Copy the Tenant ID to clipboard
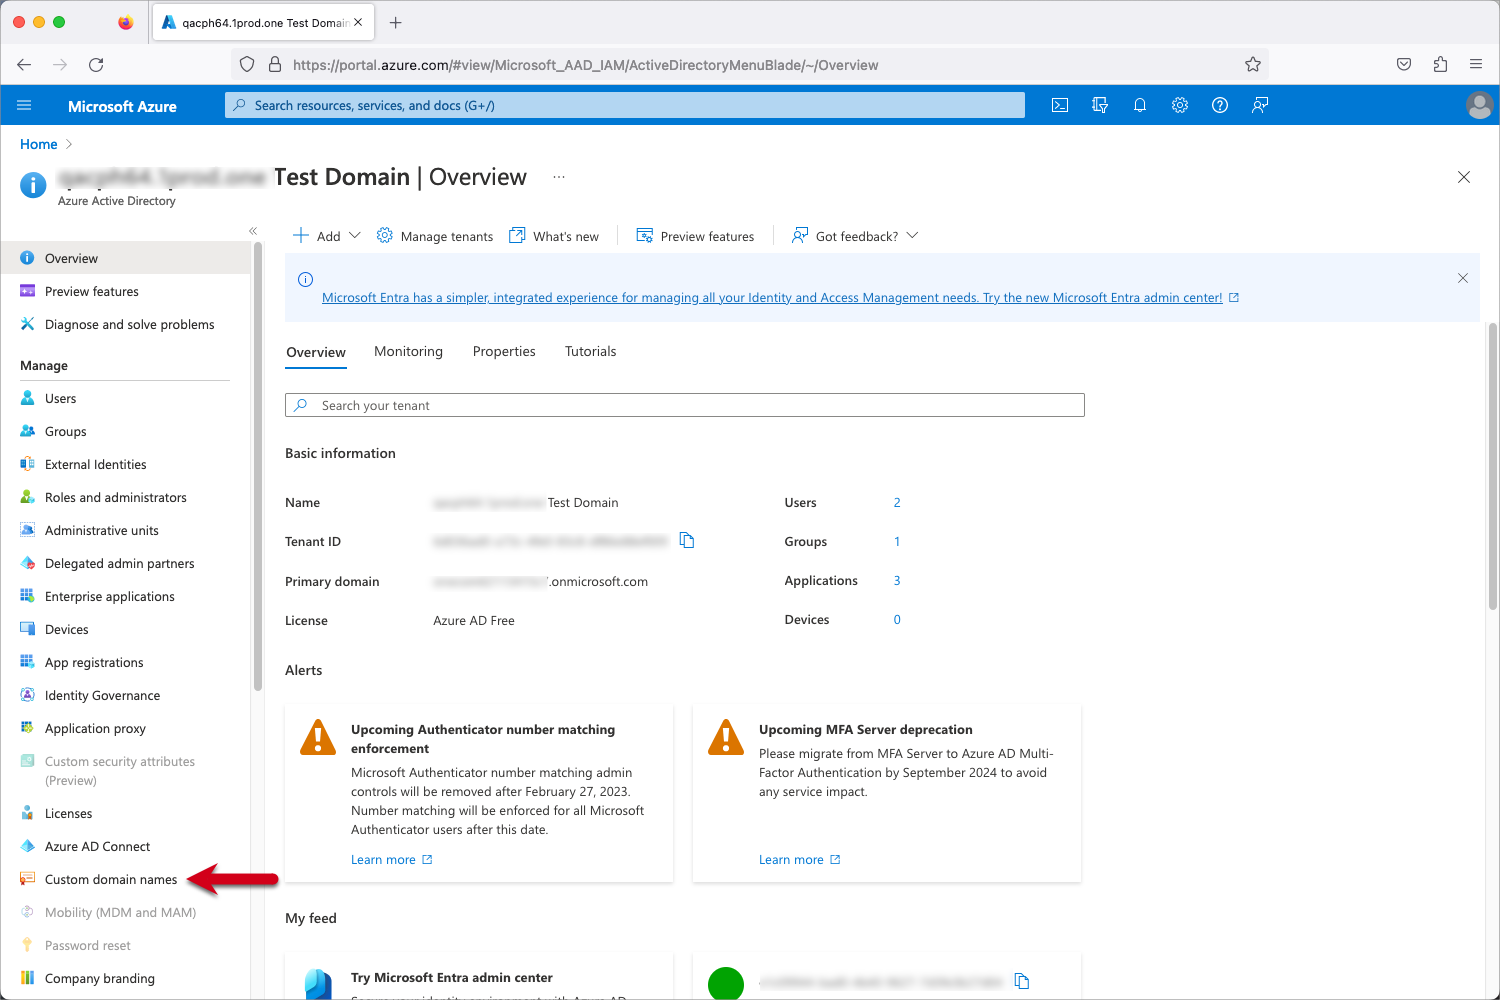This screenshot has height=1000, width=1500. pyautogui.click(x=687, y=540)
